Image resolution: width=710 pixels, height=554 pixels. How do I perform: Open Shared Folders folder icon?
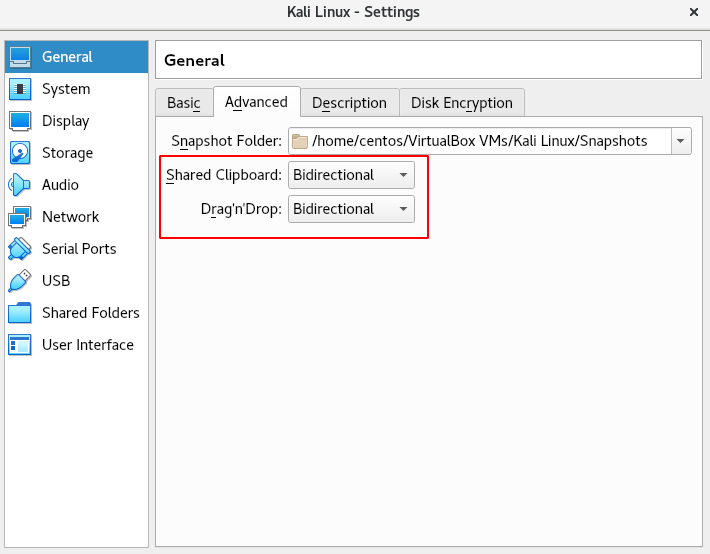tap(20, 313)
